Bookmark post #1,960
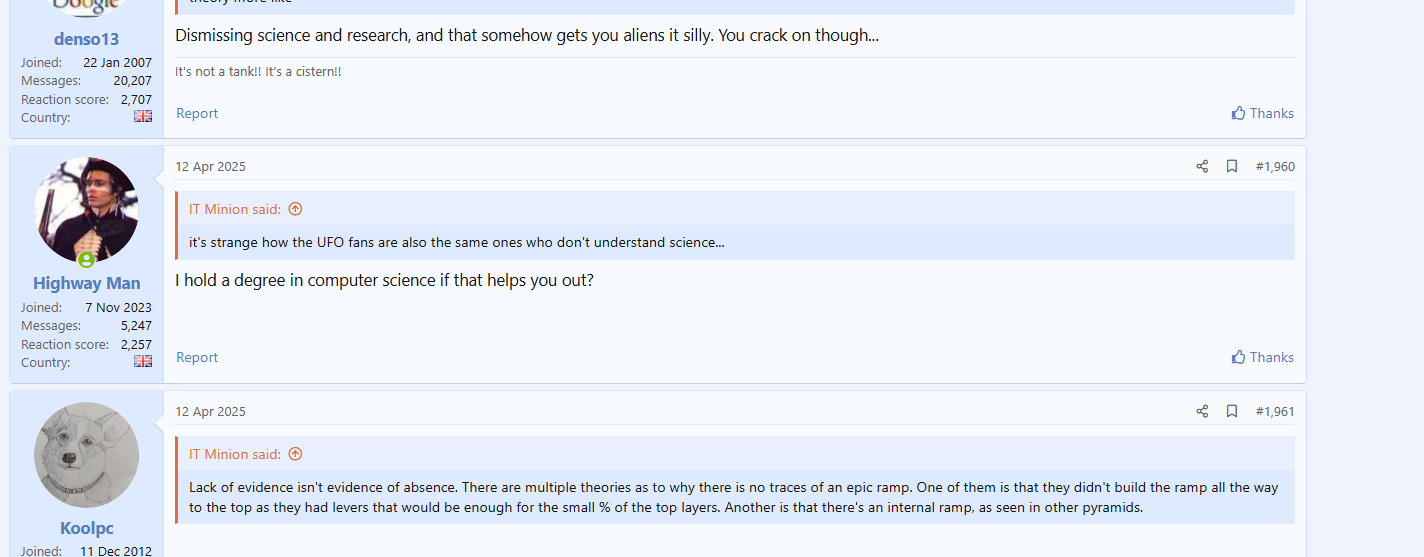1424x557 pixels. coord(1232,166)
